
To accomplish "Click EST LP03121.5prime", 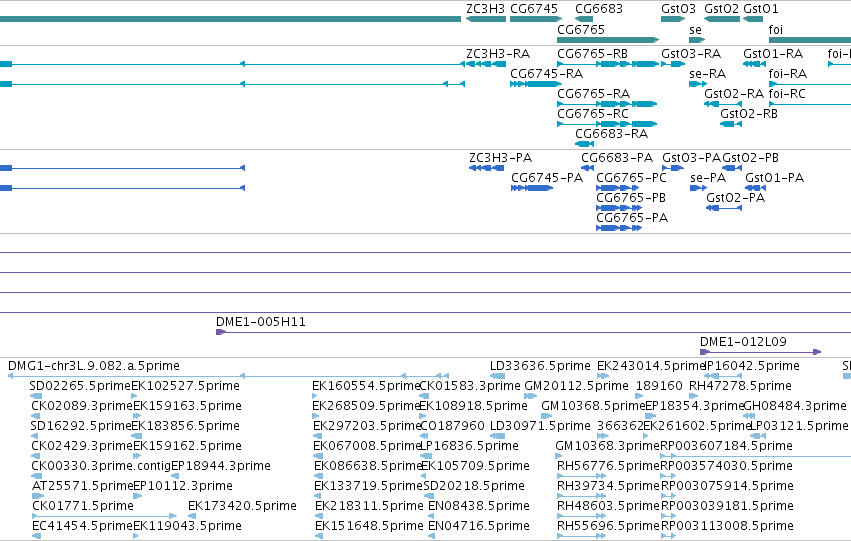I will pos(758,436).
